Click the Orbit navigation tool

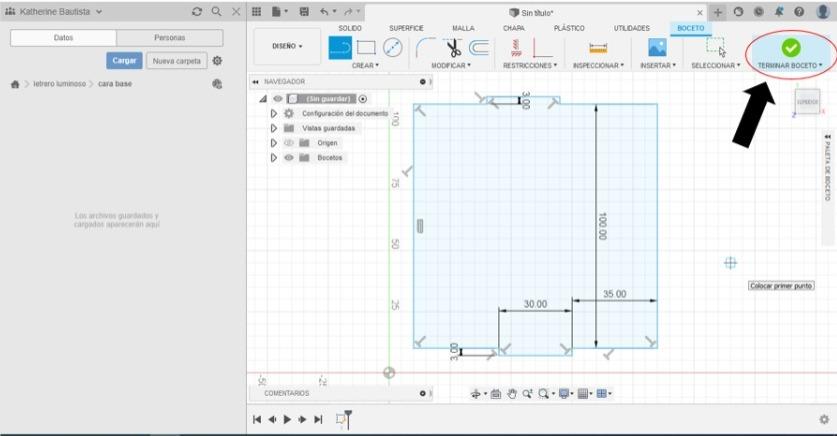click(x=475, y=394)
